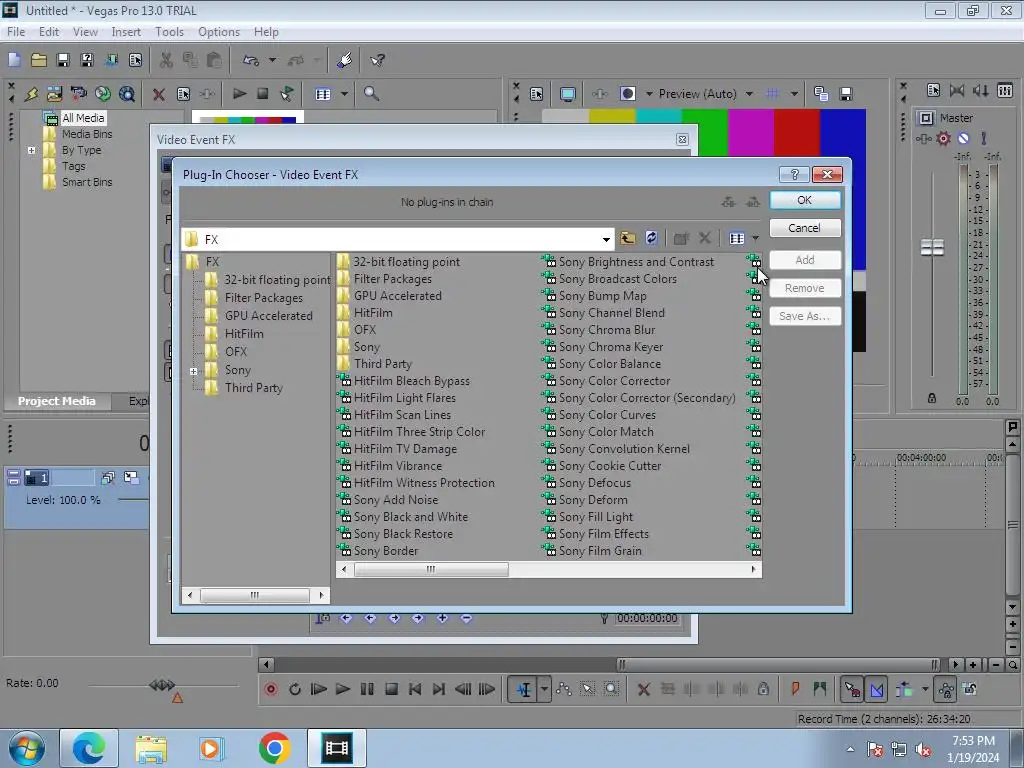Open the Edit menu

pos(48,32)
